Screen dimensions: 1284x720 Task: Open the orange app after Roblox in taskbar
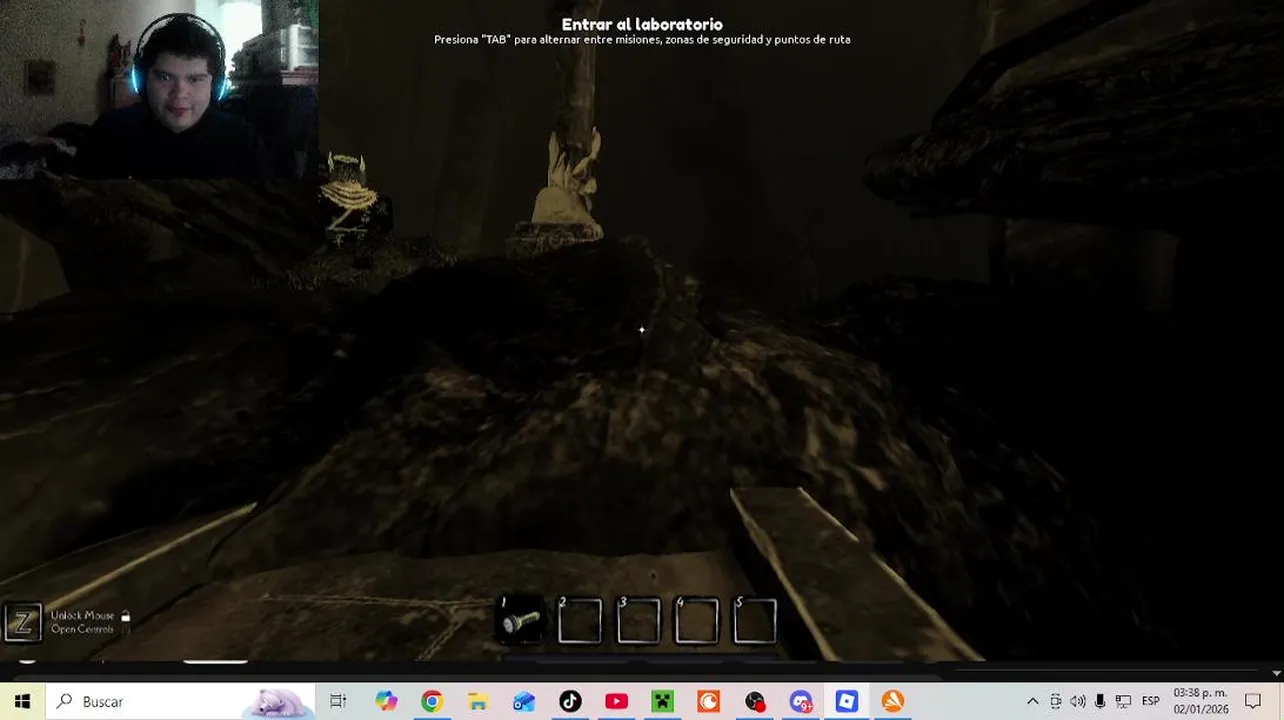click(x=893, y=701)
